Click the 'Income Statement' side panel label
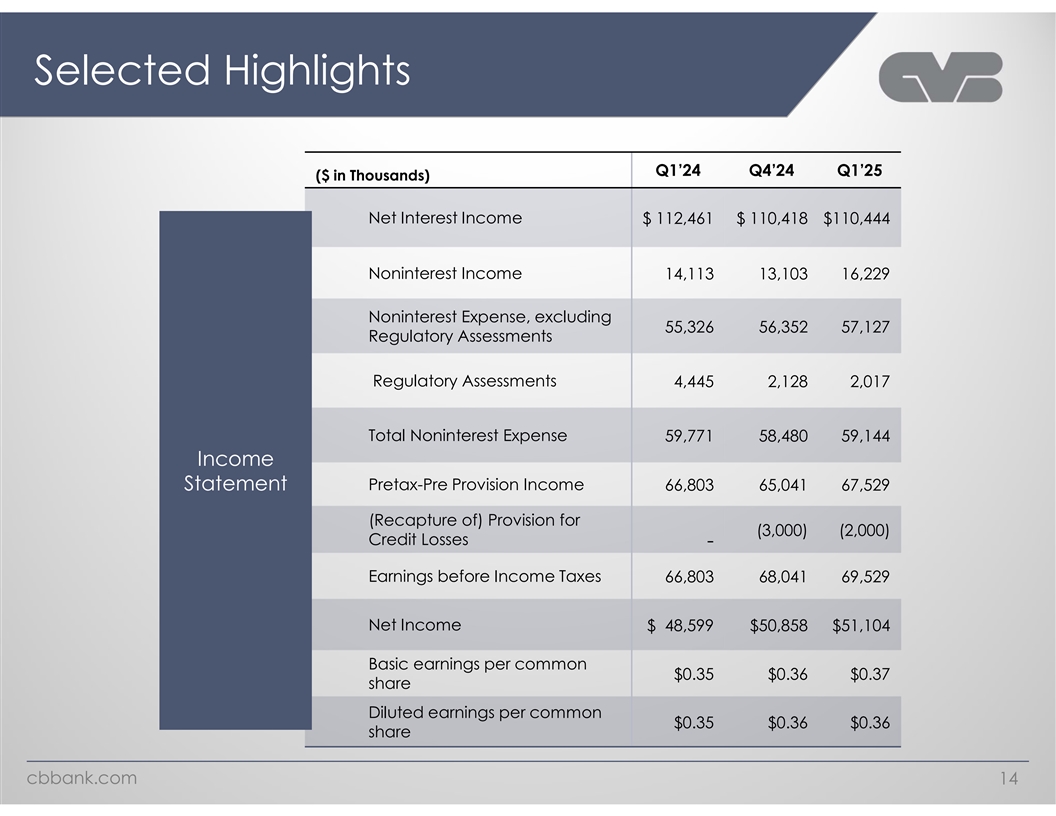This screenshot has width=1056, height=816. [x=235, y=471]
